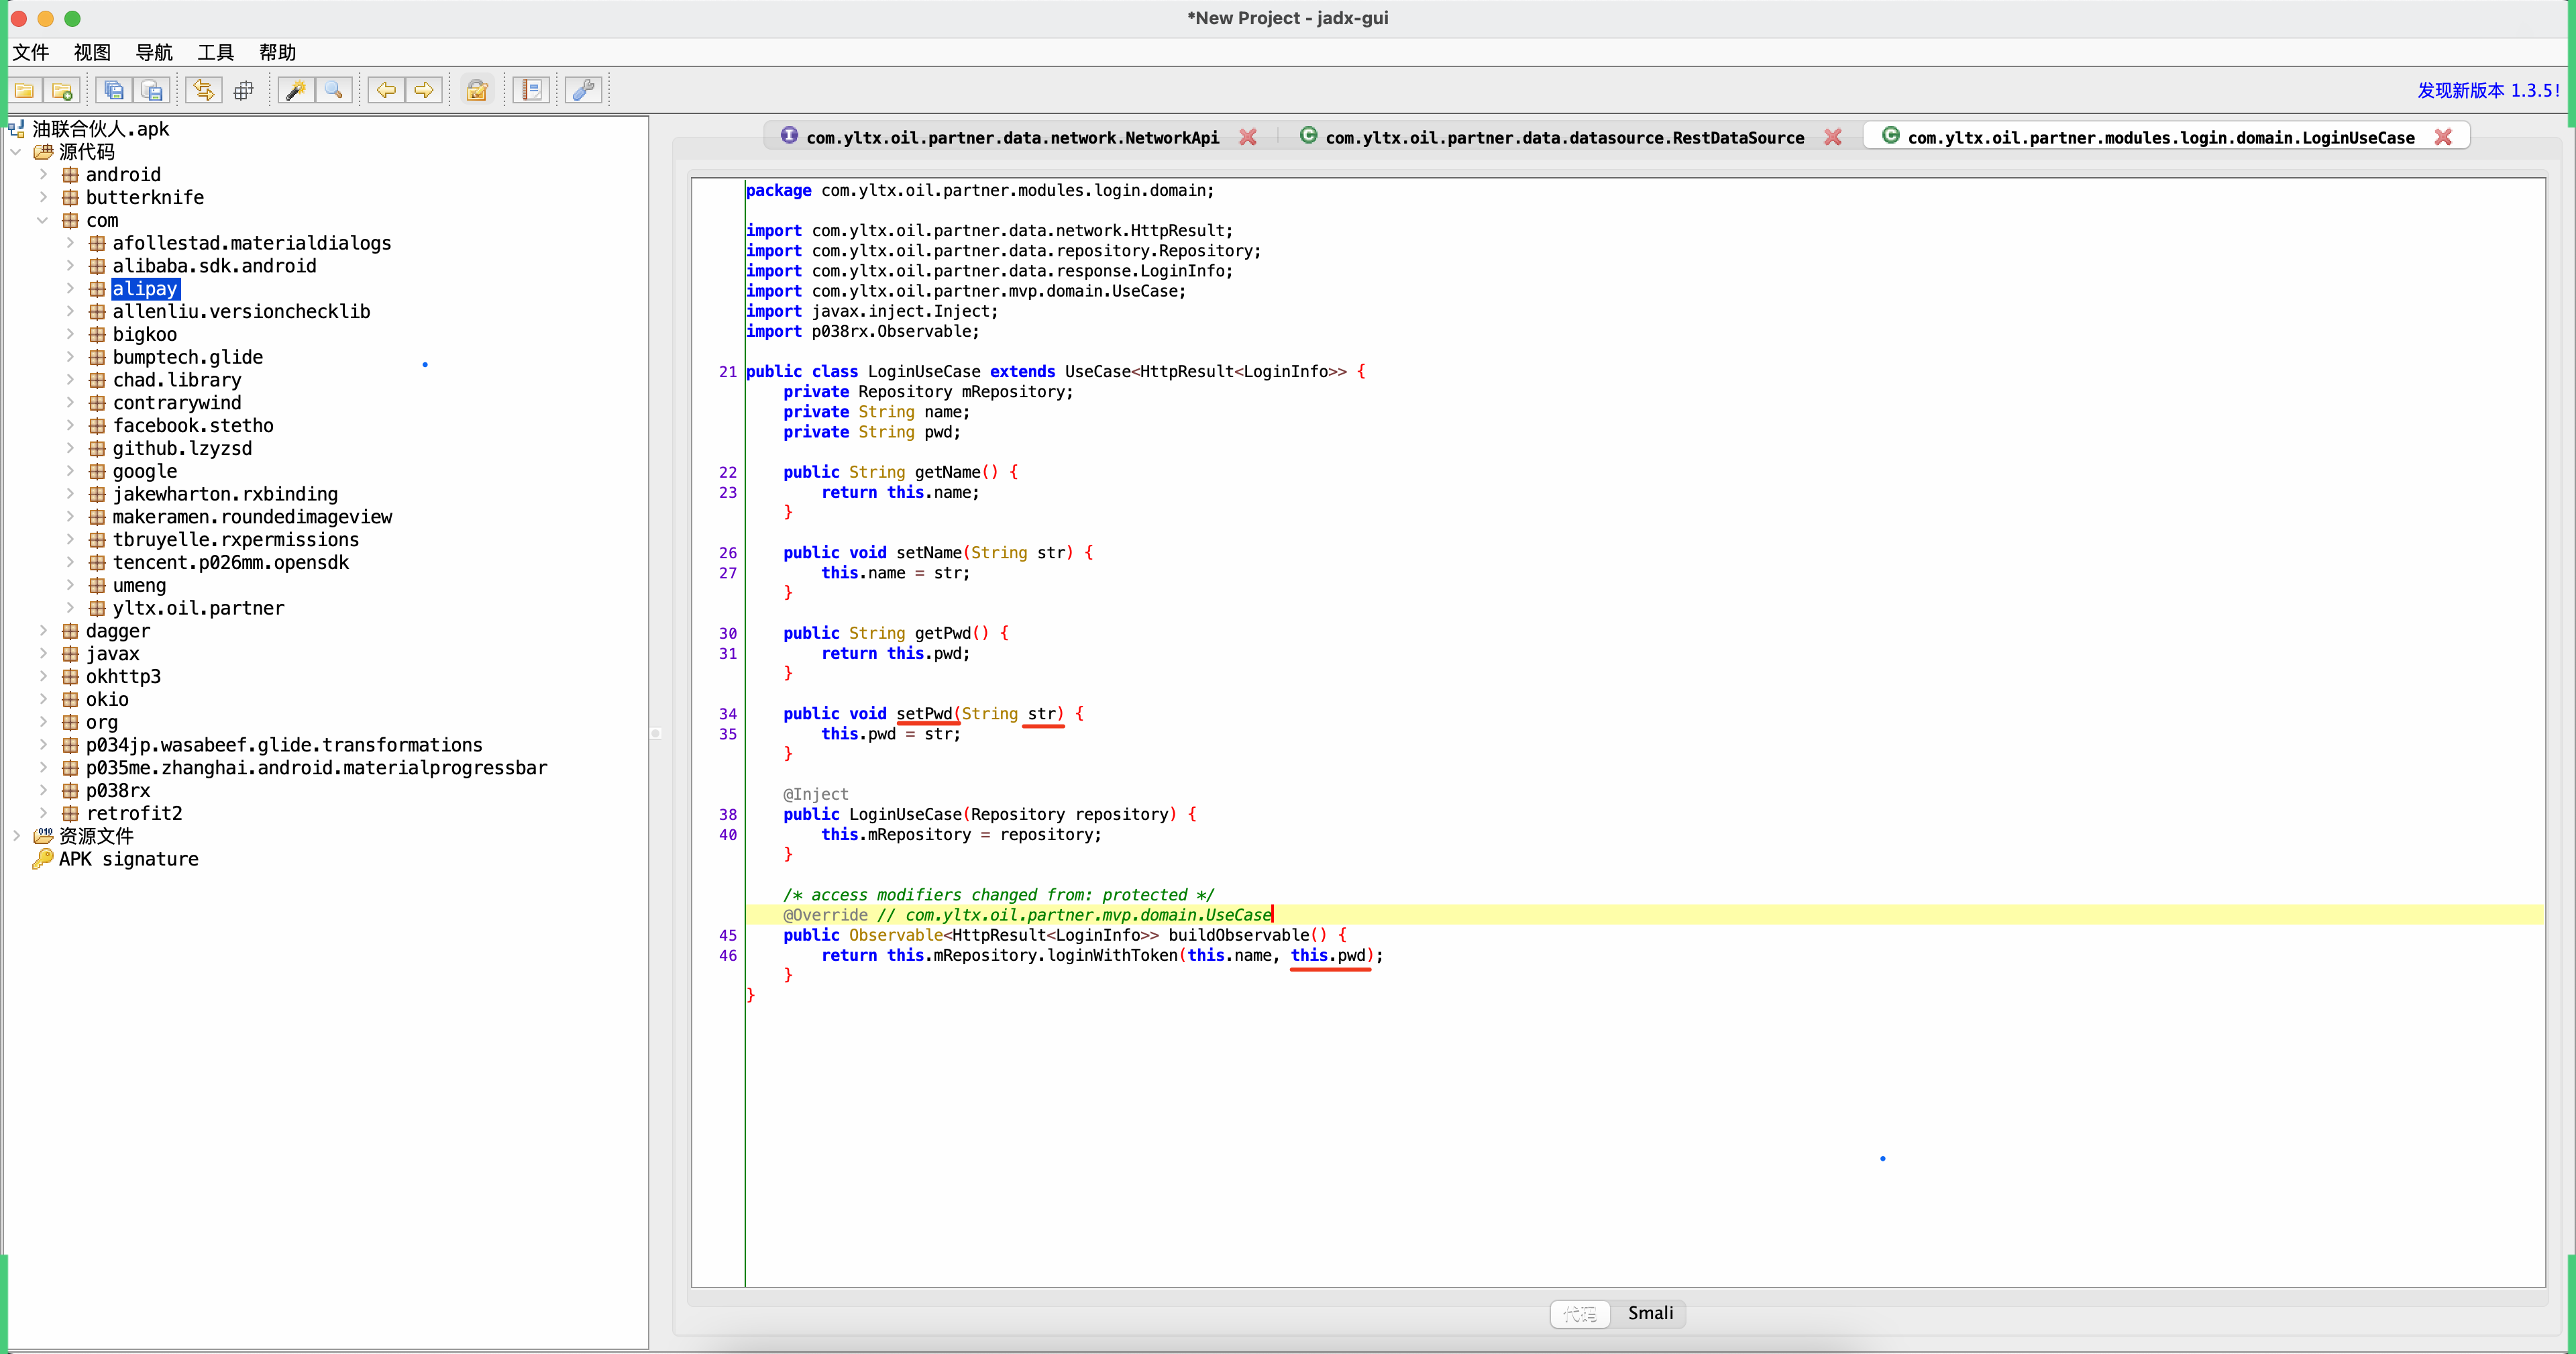
Task: Open text search via the magnifier icon
Action: [x=334, y=90]
